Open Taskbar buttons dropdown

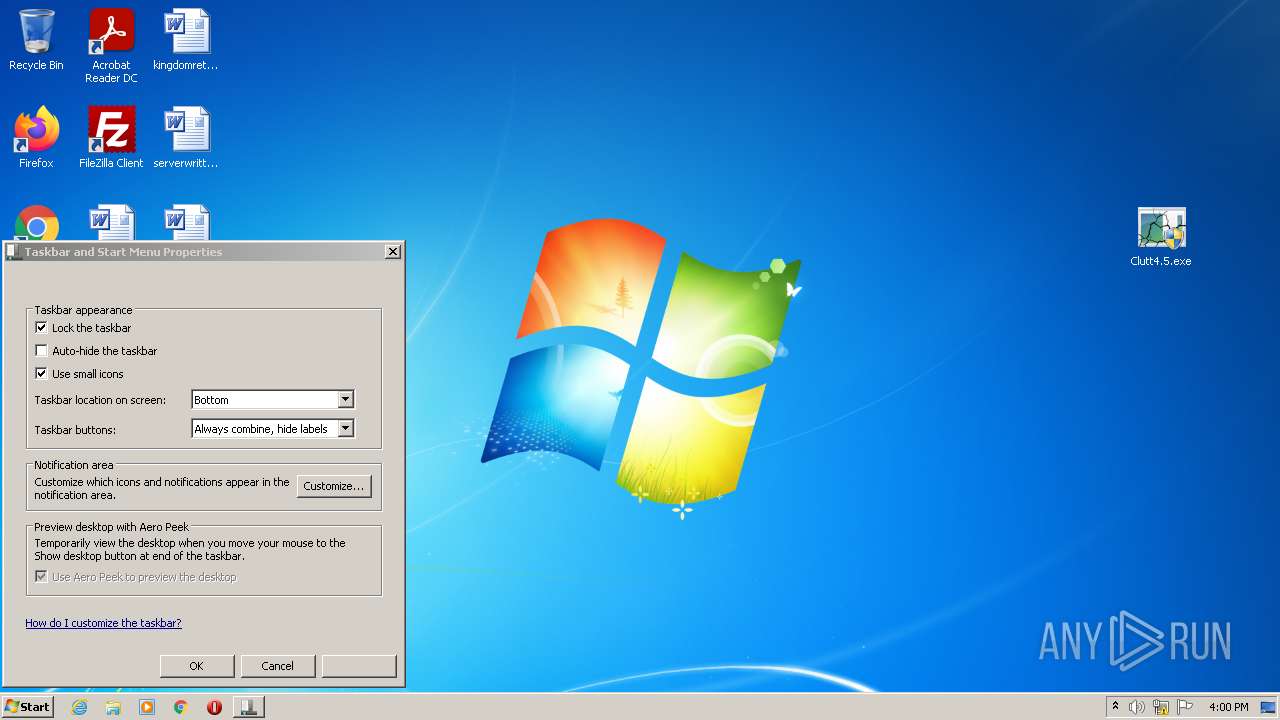pyautogui.click(x=273, y=429)
